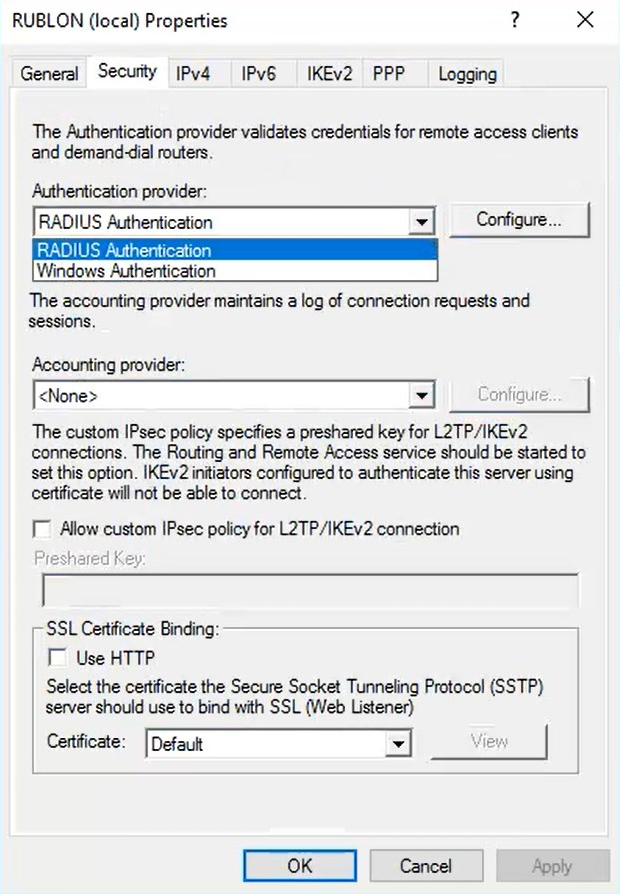This screenshot has height=894, width=620.
Task: Toggle the Use HTTP checkbox
Action: [58, 658]
